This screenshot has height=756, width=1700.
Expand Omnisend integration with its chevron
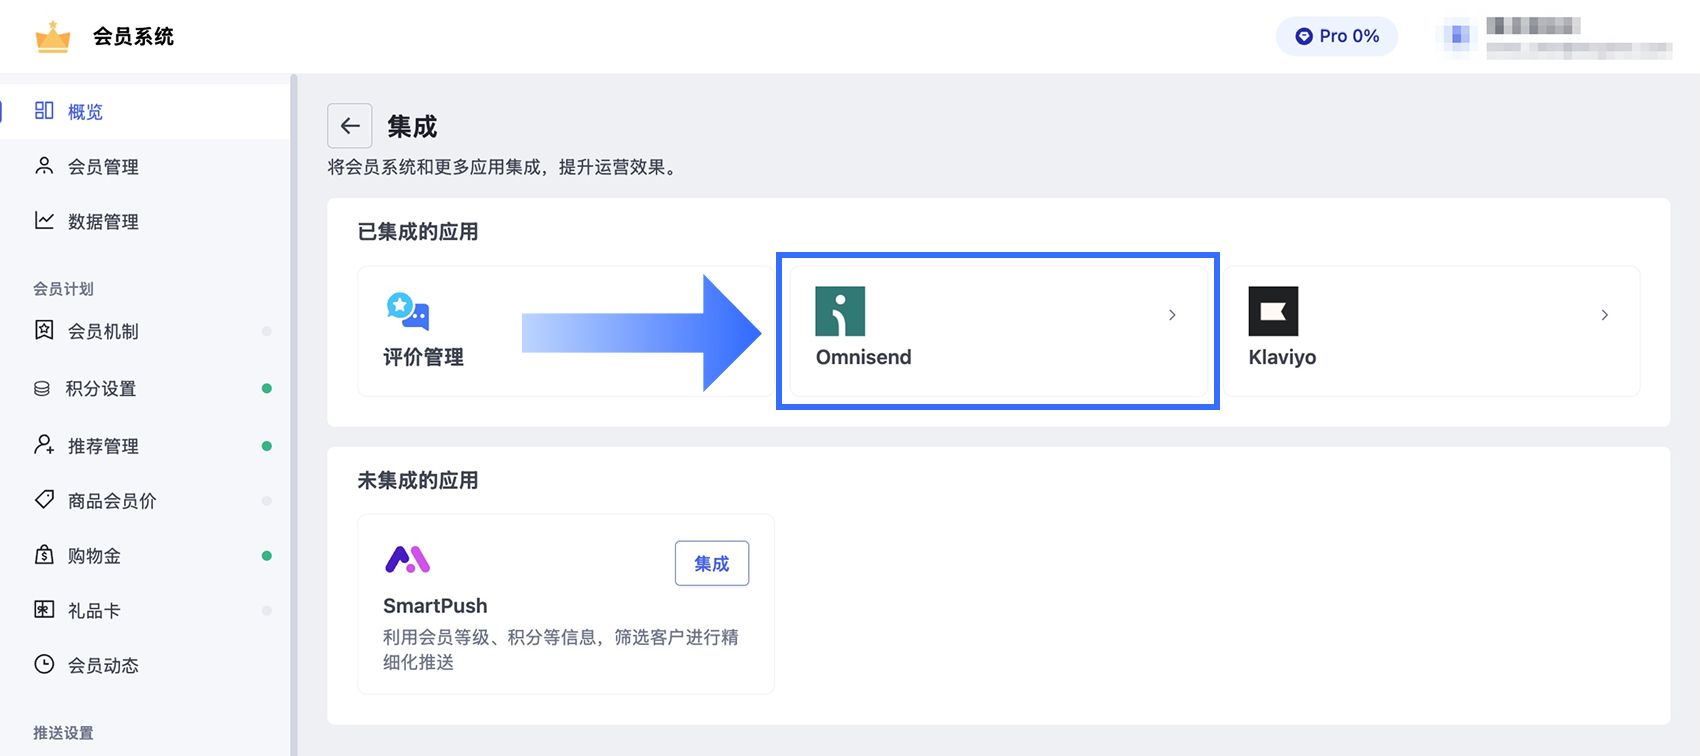pyautogui.click(x=1172, y=315)
